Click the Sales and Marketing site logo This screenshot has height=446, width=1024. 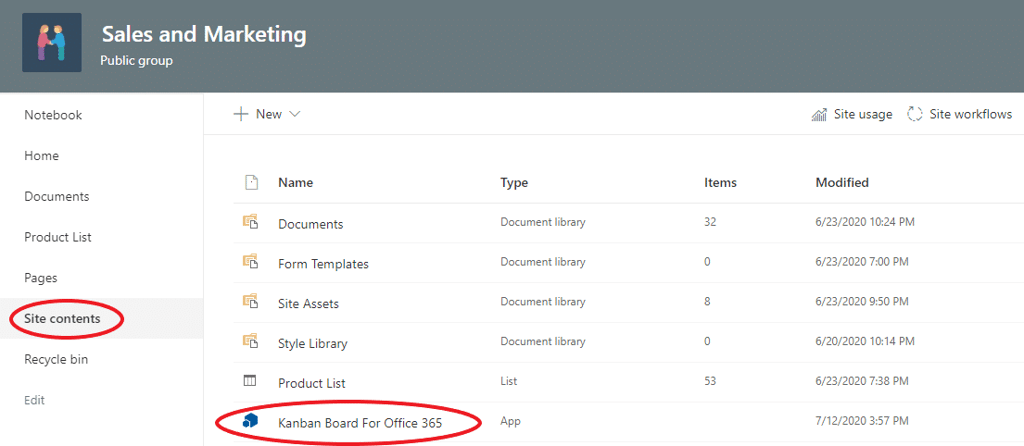click(52, 42)
